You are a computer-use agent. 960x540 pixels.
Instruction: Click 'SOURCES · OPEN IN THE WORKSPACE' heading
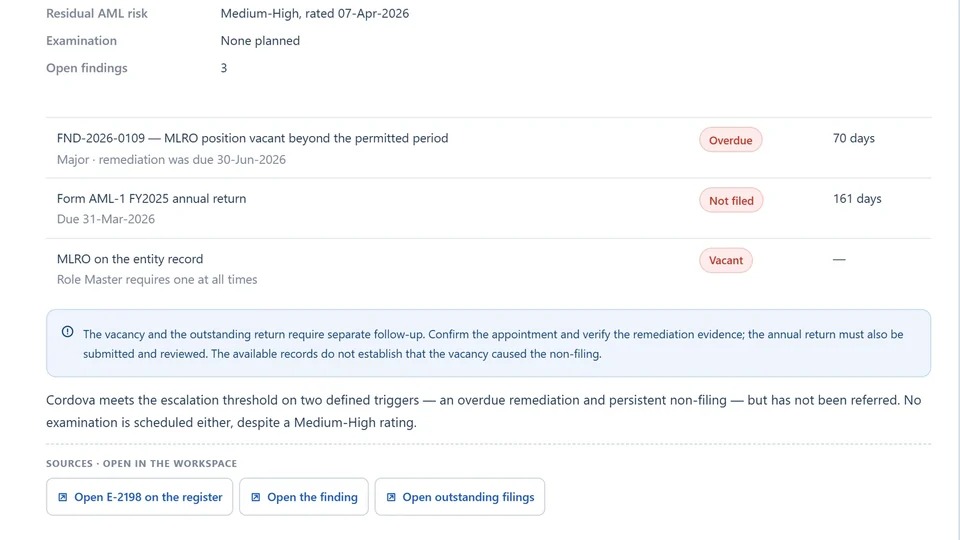tap(141, 463)
